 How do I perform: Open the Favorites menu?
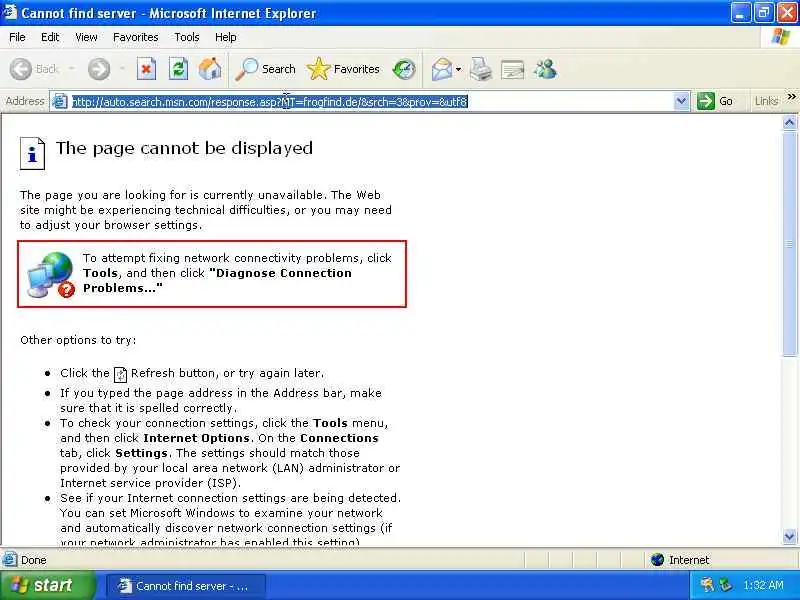click(x=136, y=37)
